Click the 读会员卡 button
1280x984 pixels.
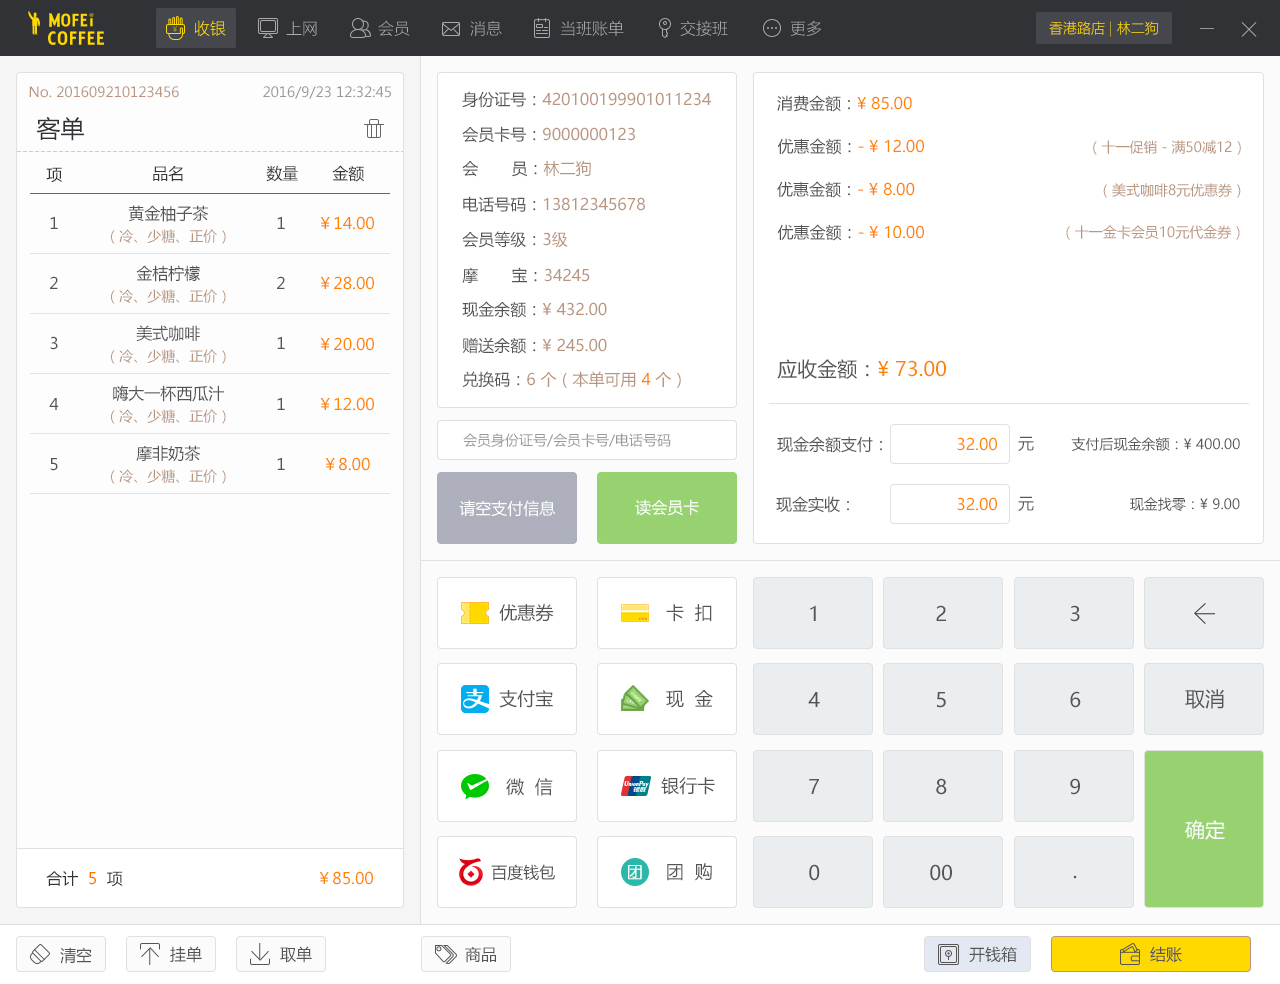tap(667, 508)
